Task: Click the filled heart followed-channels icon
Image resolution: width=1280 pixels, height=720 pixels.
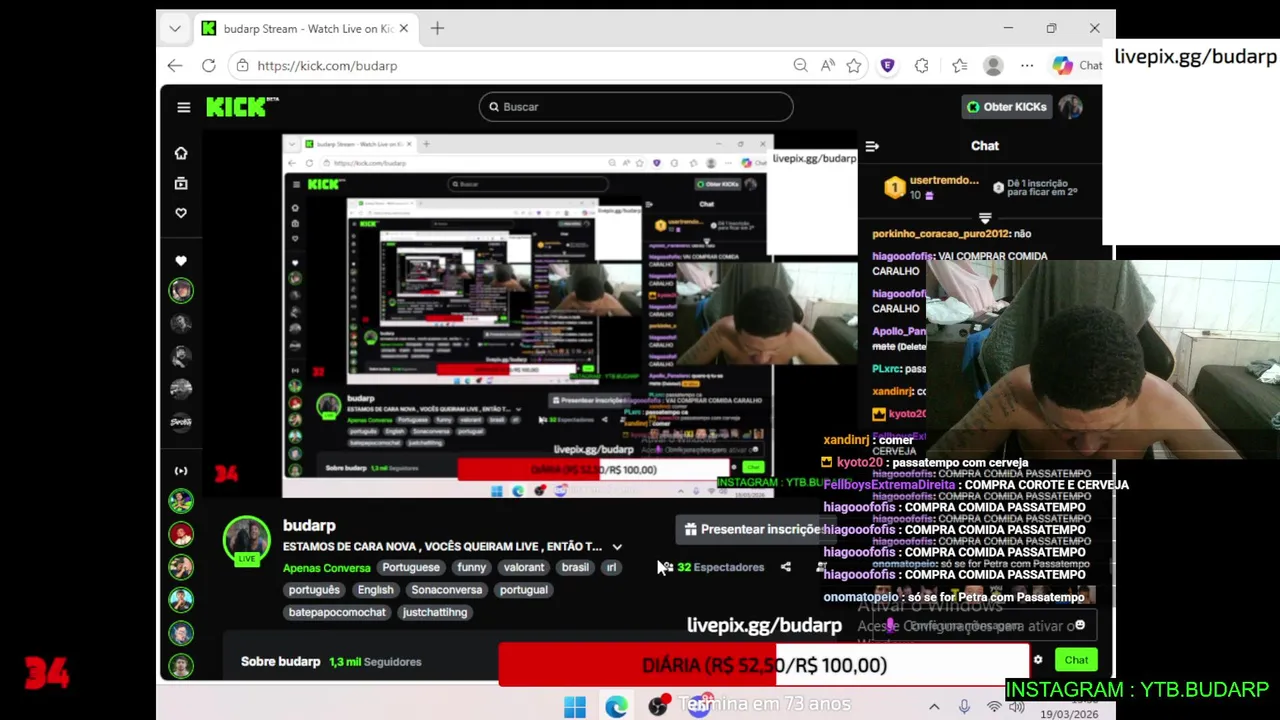Action: pos(181,261)
